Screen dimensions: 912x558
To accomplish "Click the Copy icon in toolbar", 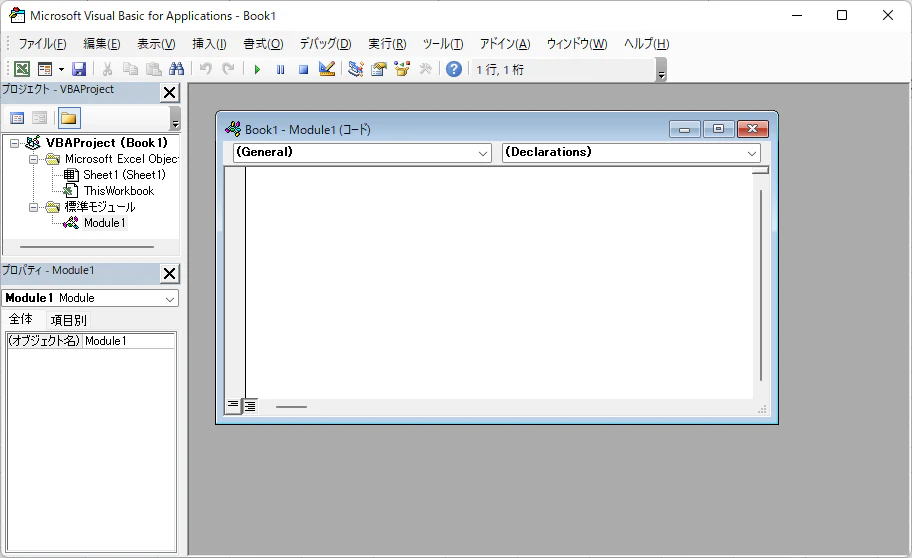I will 130,69.
